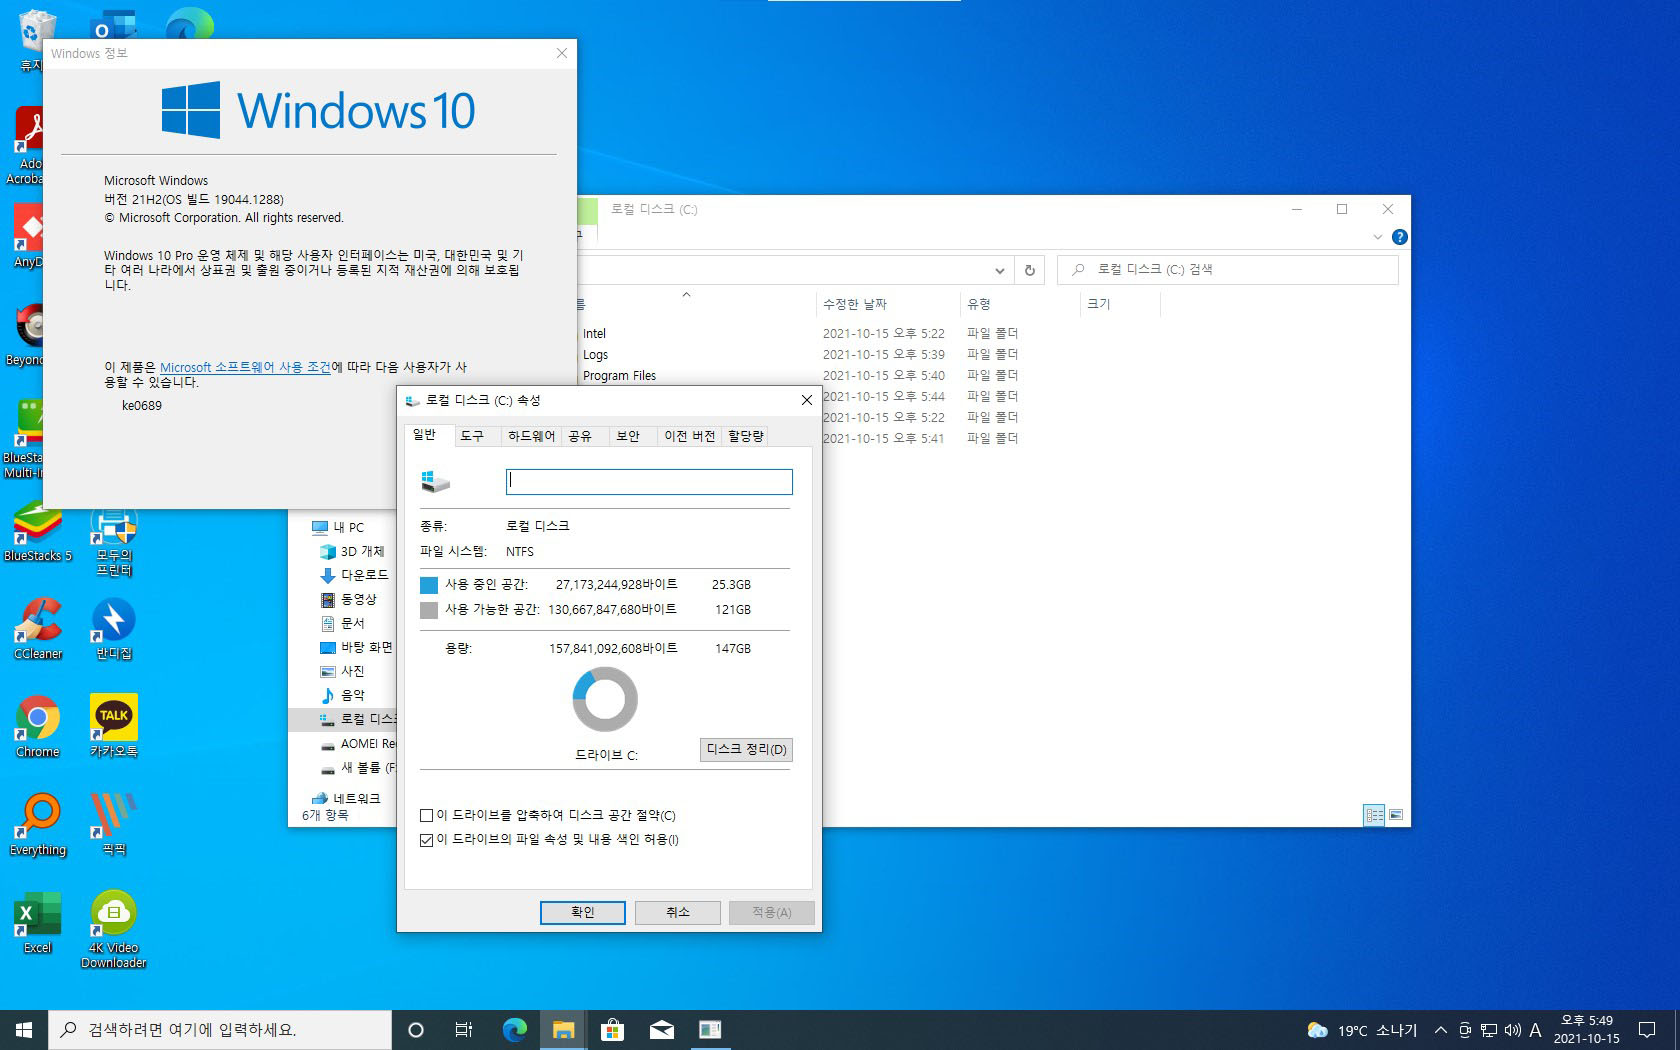1680x1050 pixels.
Task: Launch BlueStacks 5 desktop icon
Action: (38, 532)
